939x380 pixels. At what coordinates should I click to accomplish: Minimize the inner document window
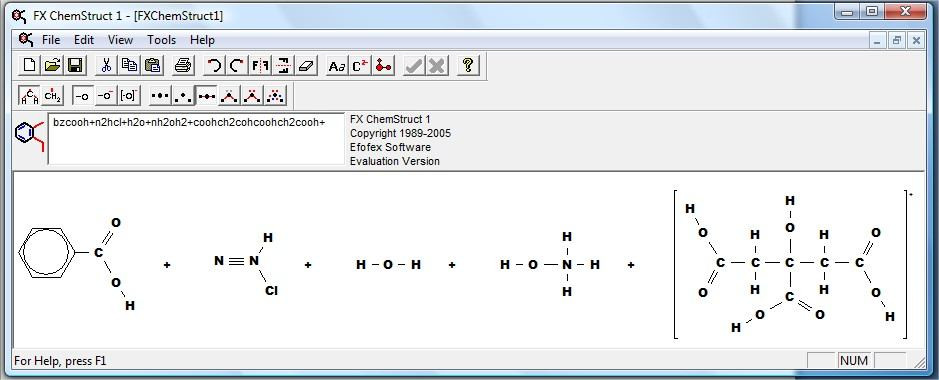(x=878, y=41)
